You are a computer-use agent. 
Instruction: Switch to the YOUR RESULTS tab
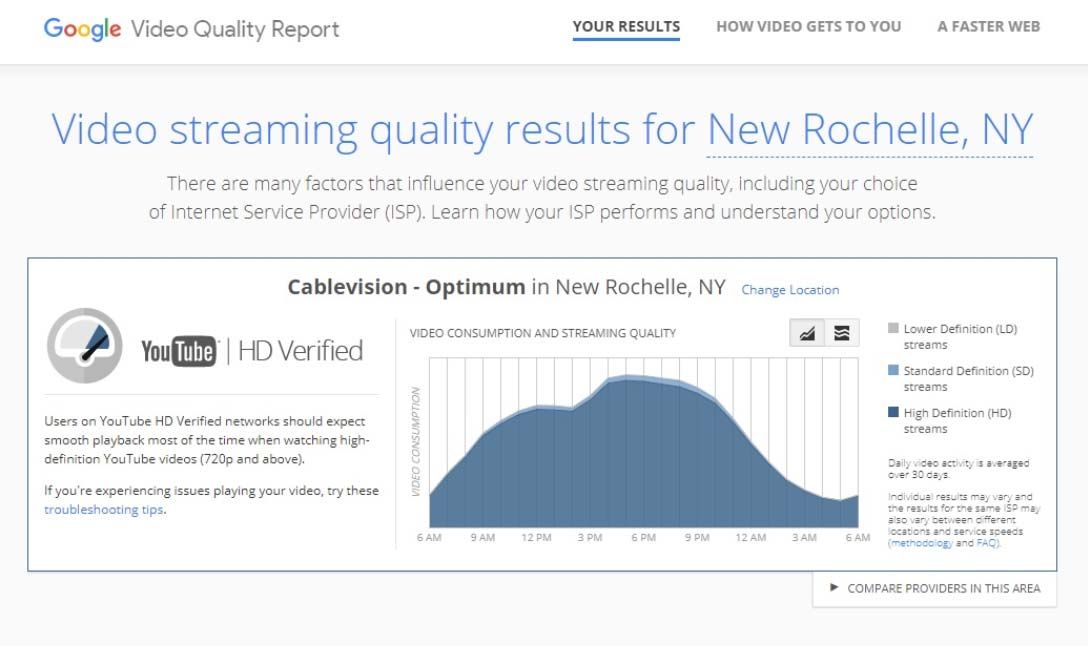tap(626, 26)
